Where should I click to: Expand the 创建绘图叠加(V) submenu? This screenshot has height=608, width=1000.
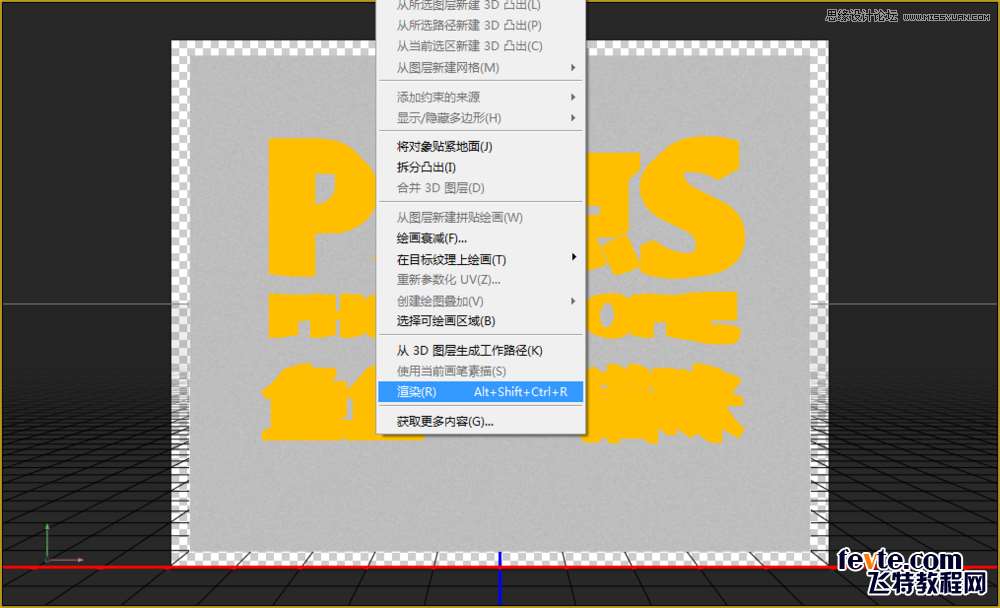(x=481, y=300)
